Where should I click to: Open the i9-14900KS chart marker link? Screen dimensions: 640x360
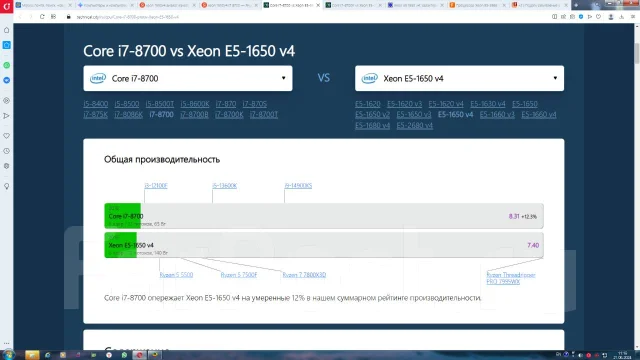click(x=298, y=186)
